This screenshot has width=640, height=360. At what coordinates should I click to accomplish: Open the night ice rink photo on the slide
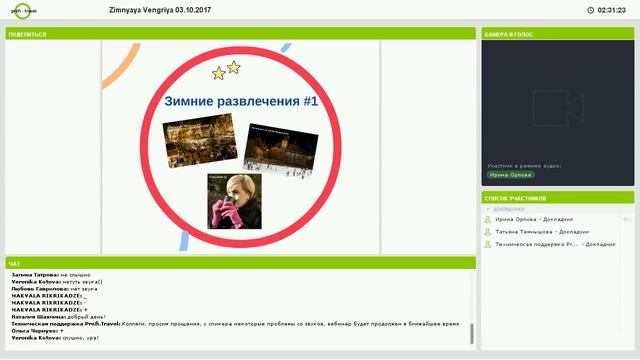281,151
